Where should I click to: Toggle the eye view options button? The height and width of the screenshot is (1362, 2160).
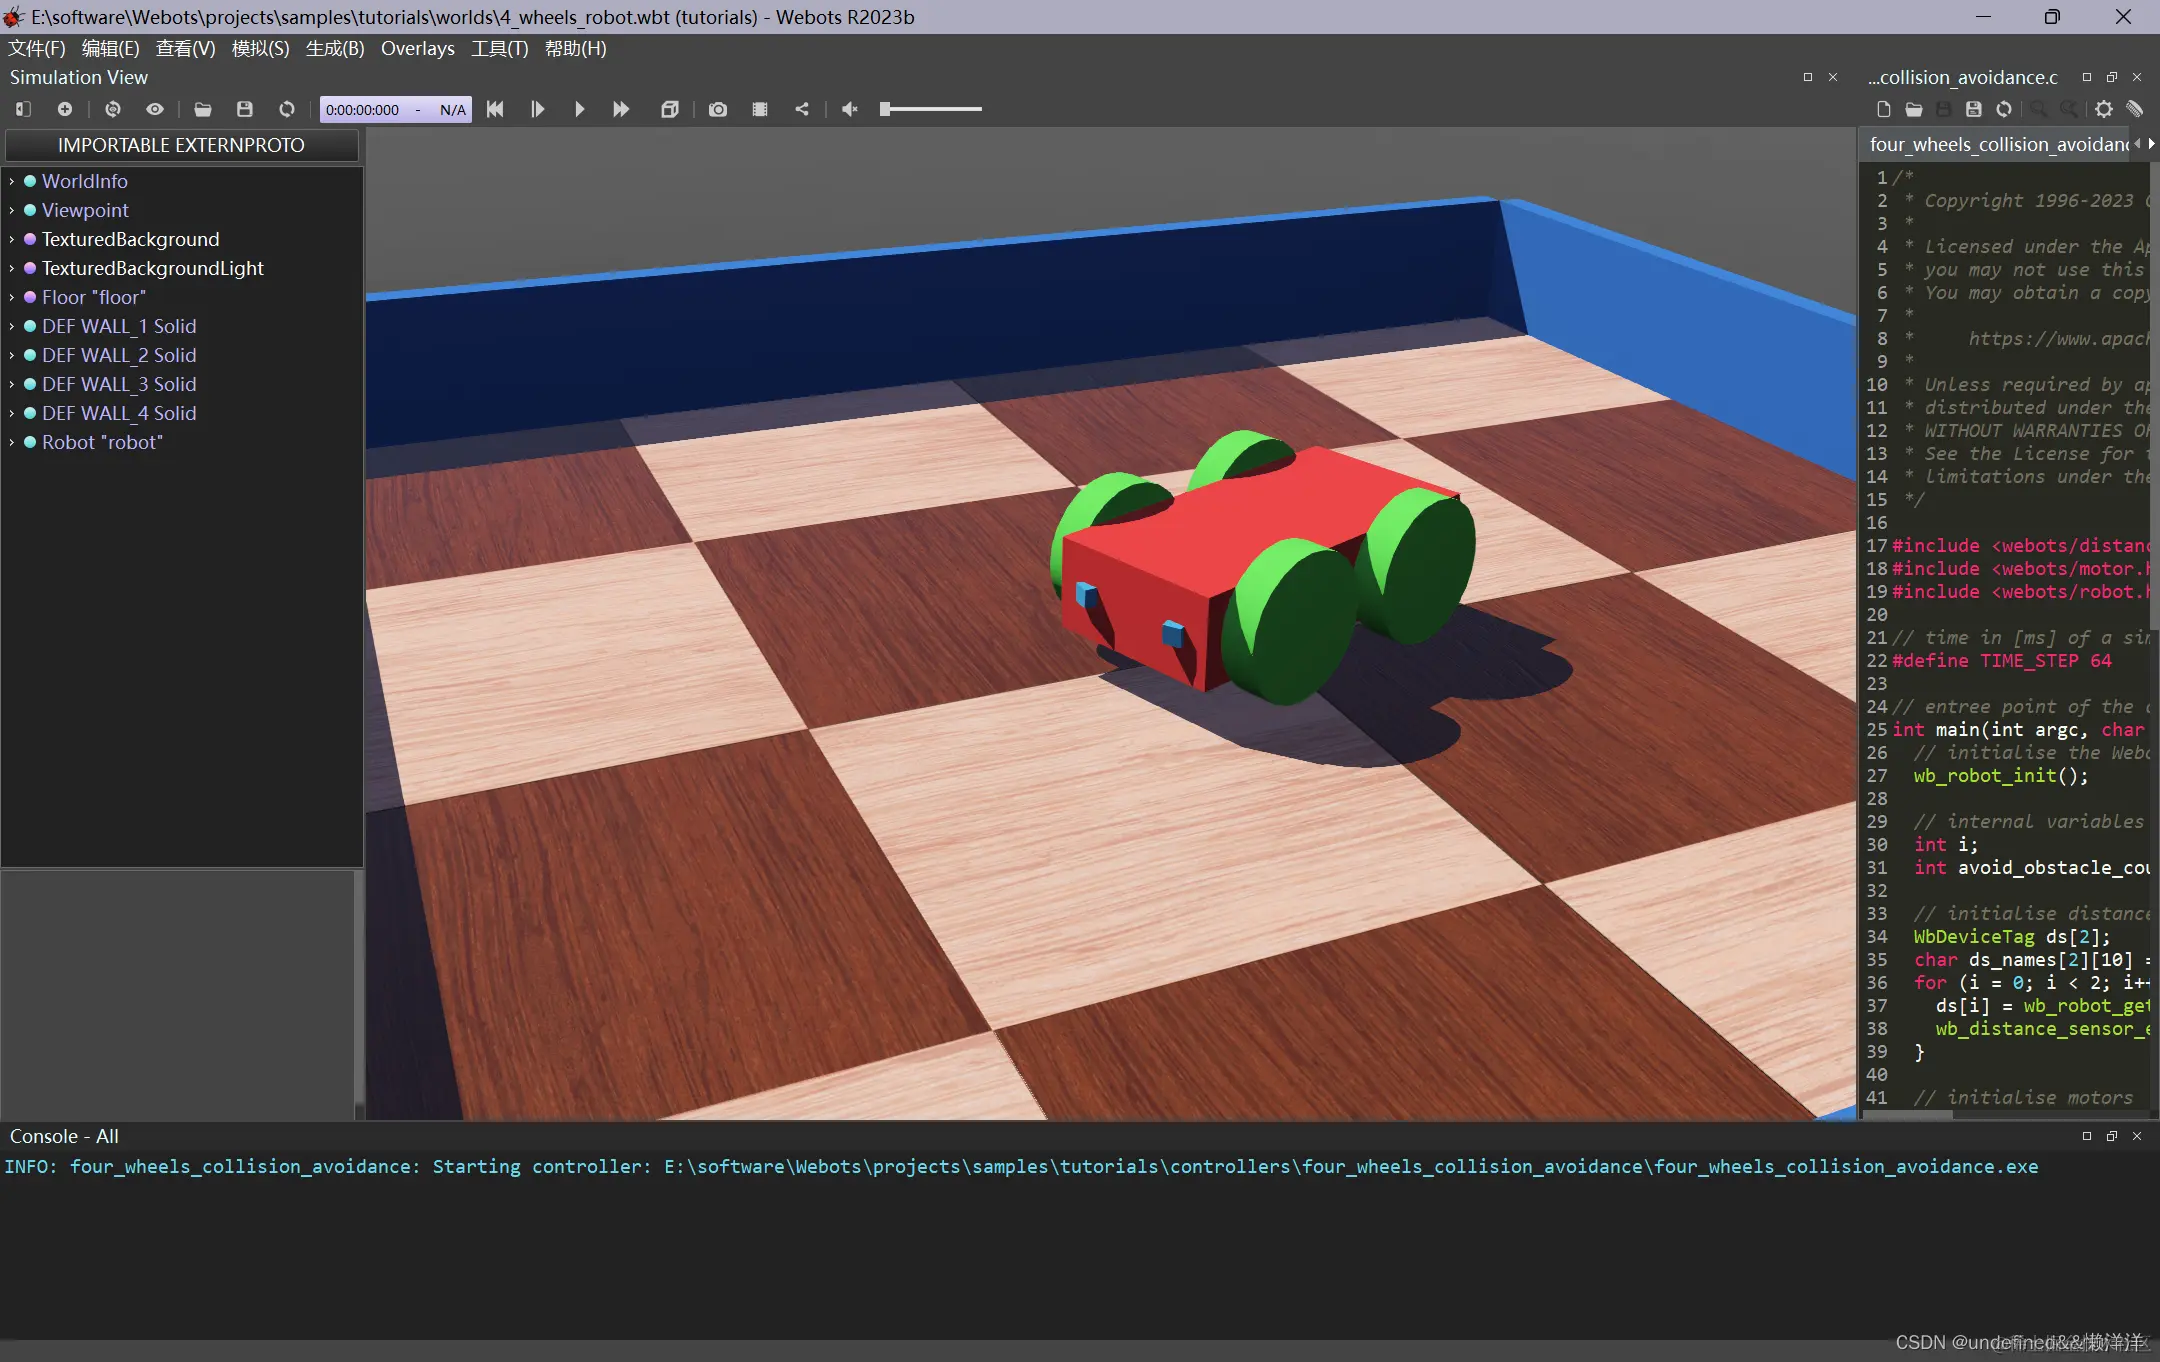(155, 109)
